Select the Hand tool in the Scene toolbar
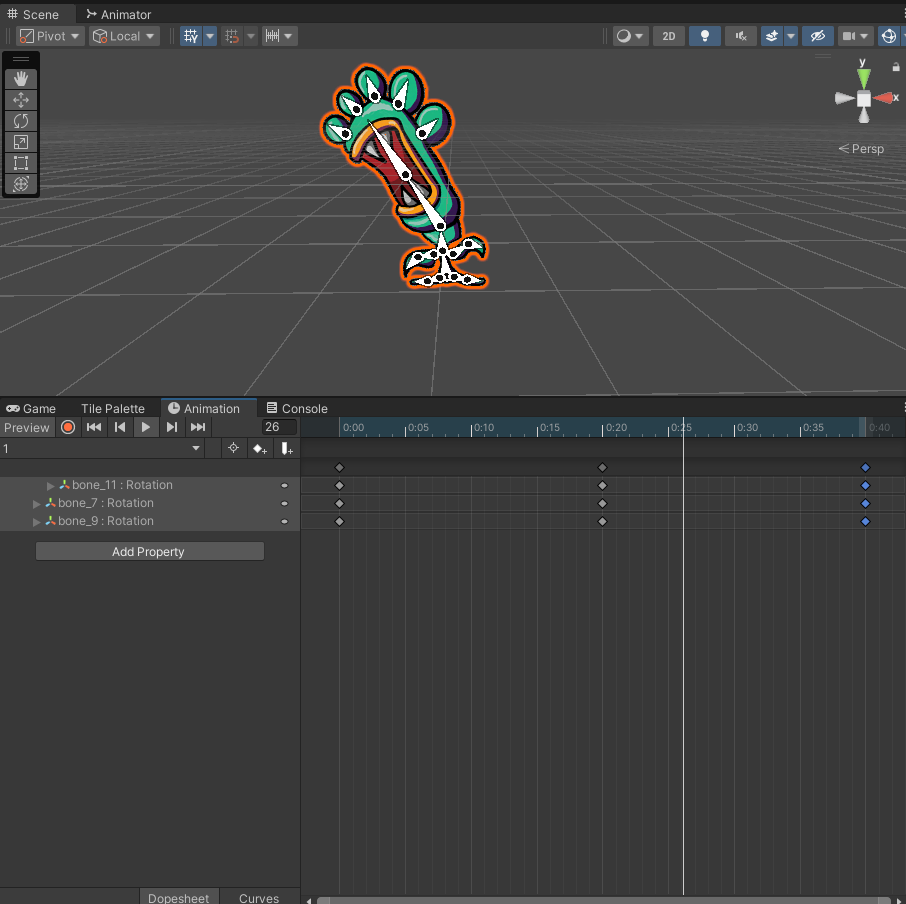The height and width of the screenshot is (904, 906). (21, 78)
